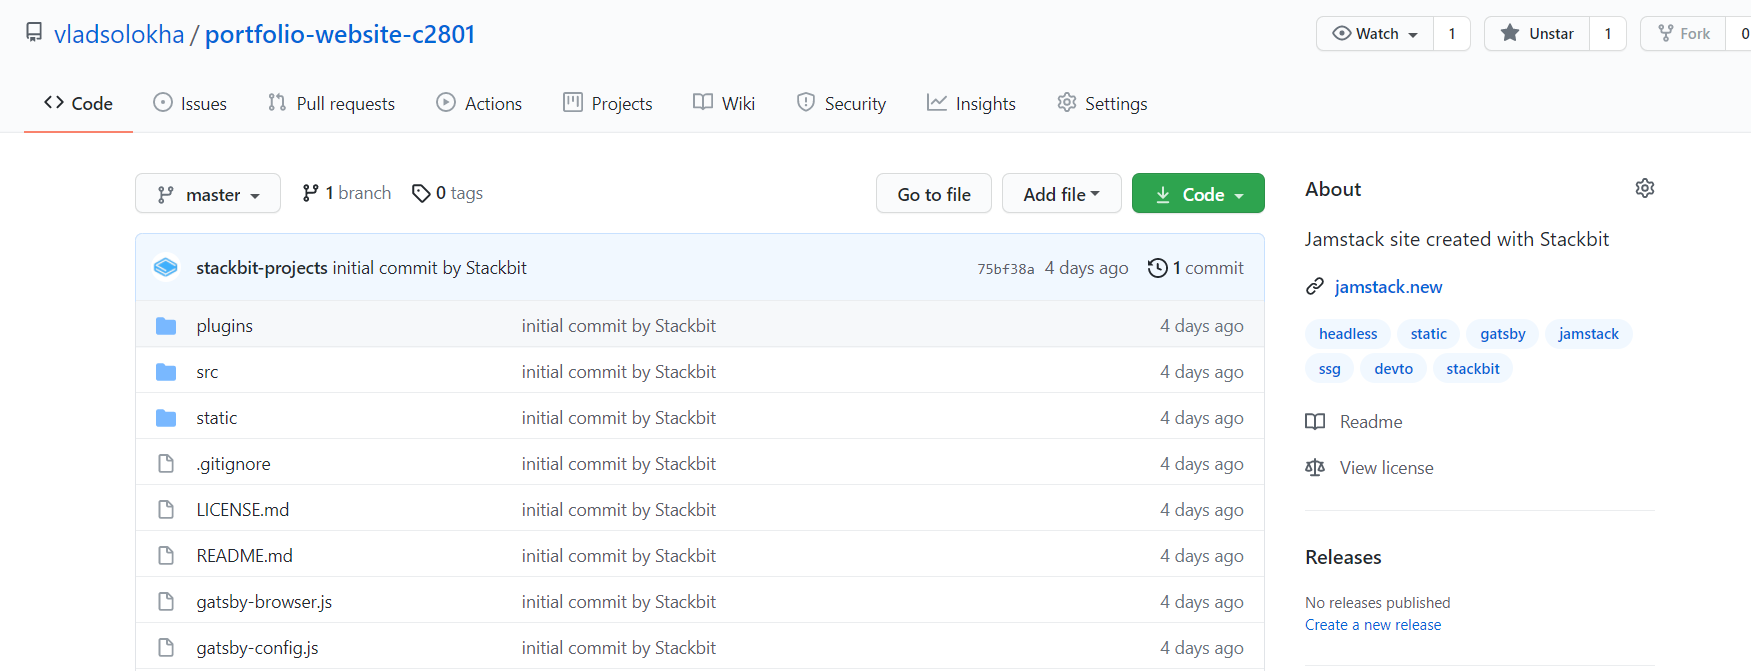This screenshot has height=671, width=1751.
Task: Open the stackbit-projects author link
Action: point(262,268)
